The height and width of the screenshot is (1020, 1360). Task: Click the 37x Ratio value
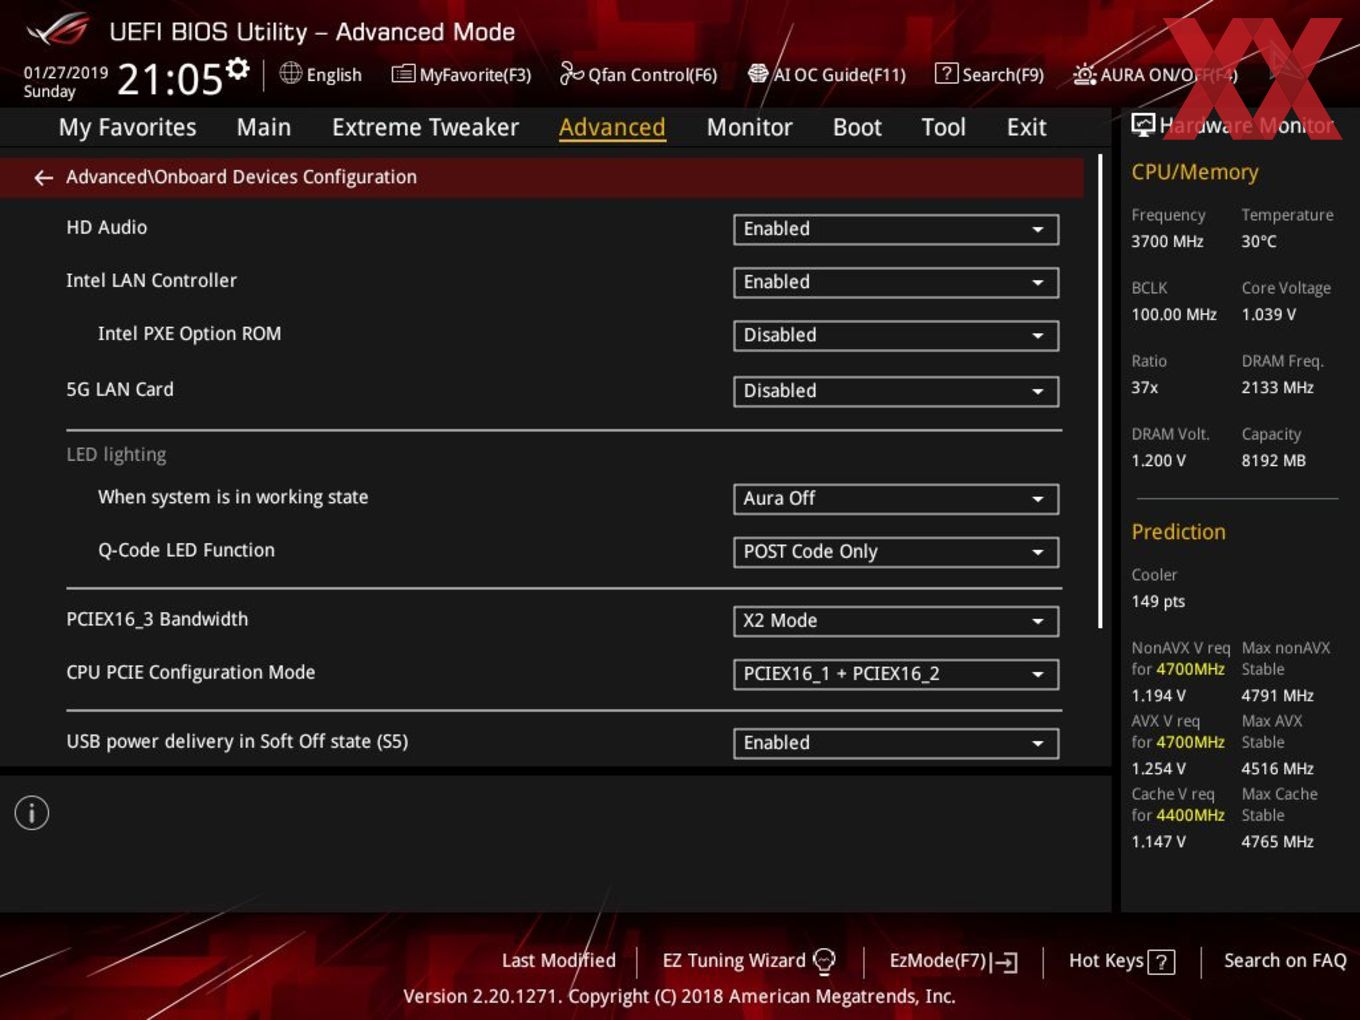1144,387
